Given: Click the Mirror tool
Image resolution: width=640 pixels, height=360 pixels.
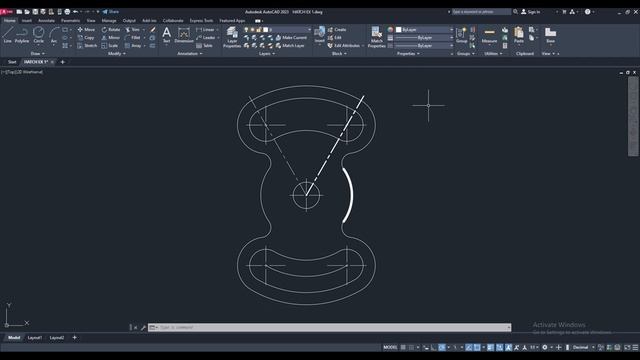Looking at the screenshot, I should point(111,38).
